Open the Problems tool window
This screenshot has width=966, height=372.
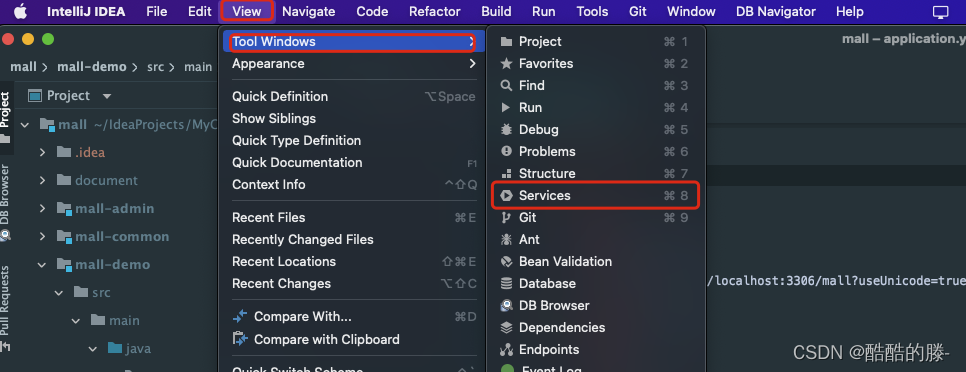coord(596,152)
